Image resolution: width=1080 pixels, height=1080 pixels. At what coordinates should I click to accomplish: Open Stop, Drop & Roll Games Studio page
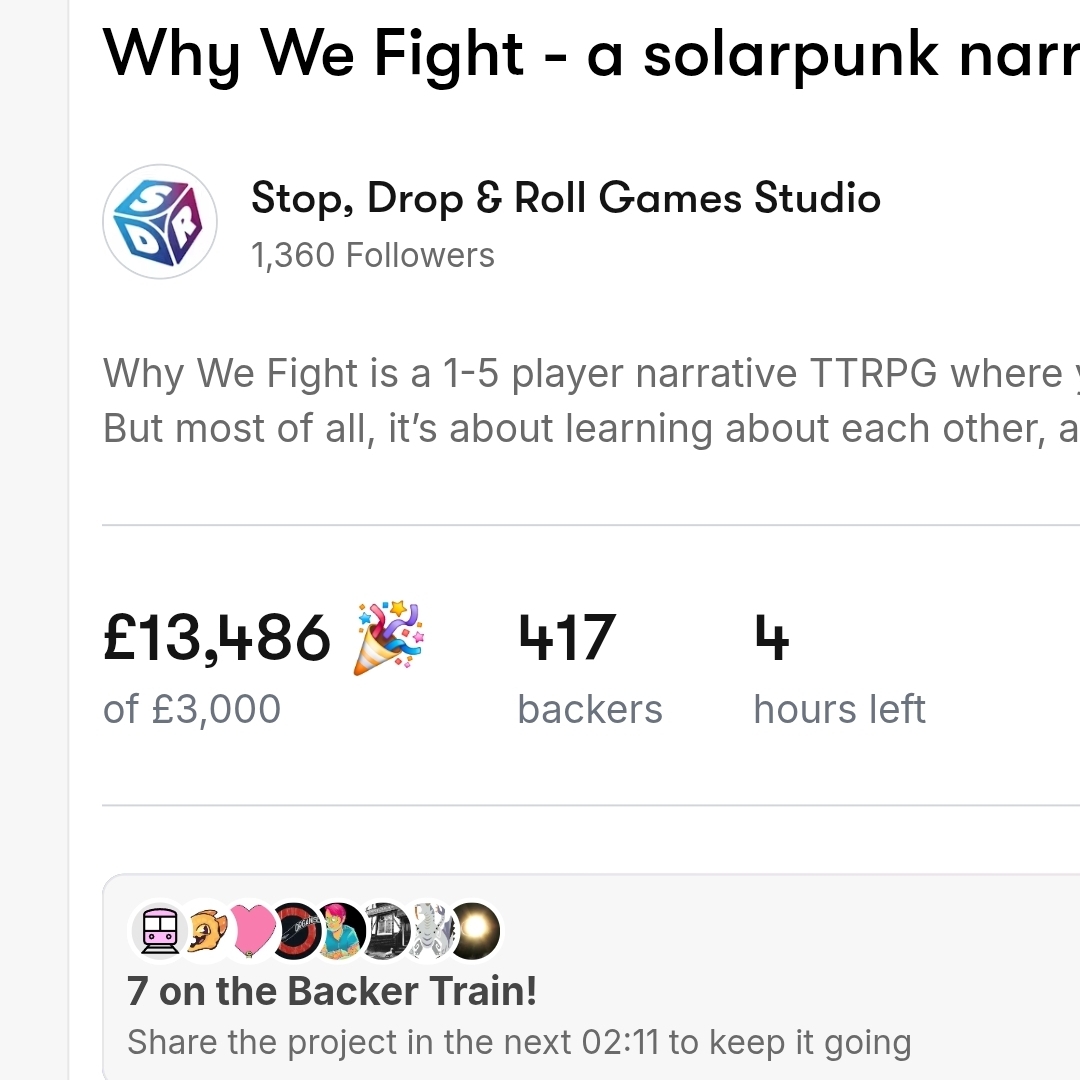pos(565,198)
